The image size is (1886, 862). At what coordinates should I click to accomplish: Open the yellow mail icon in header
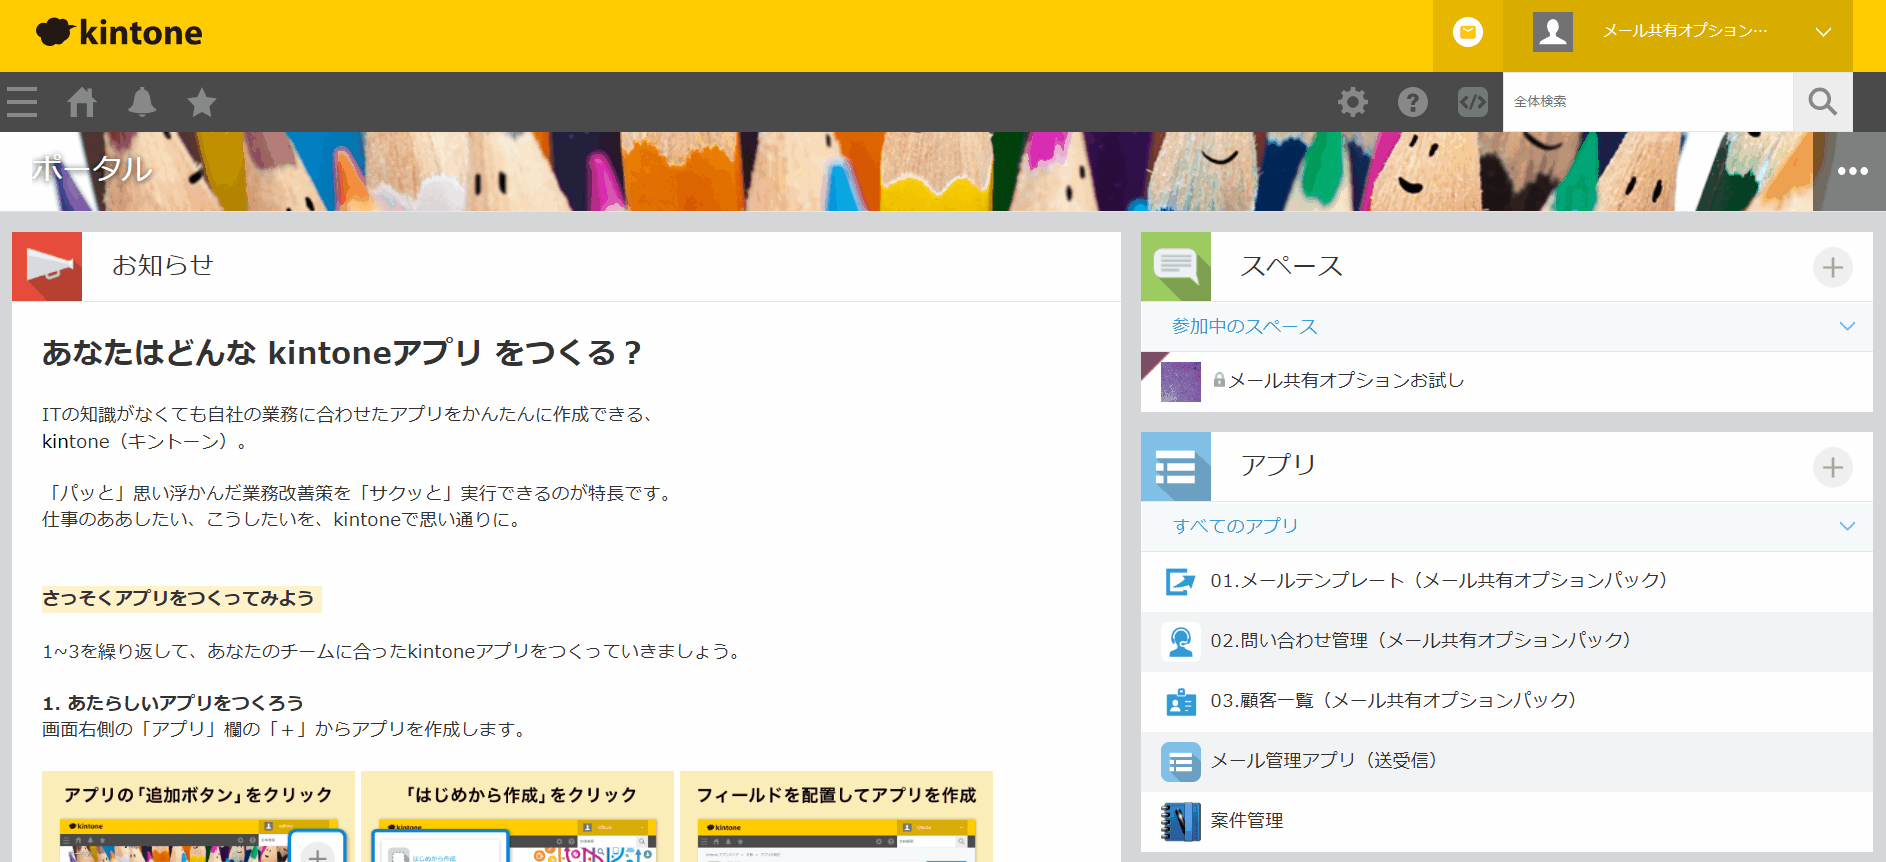coord(1467,33)
